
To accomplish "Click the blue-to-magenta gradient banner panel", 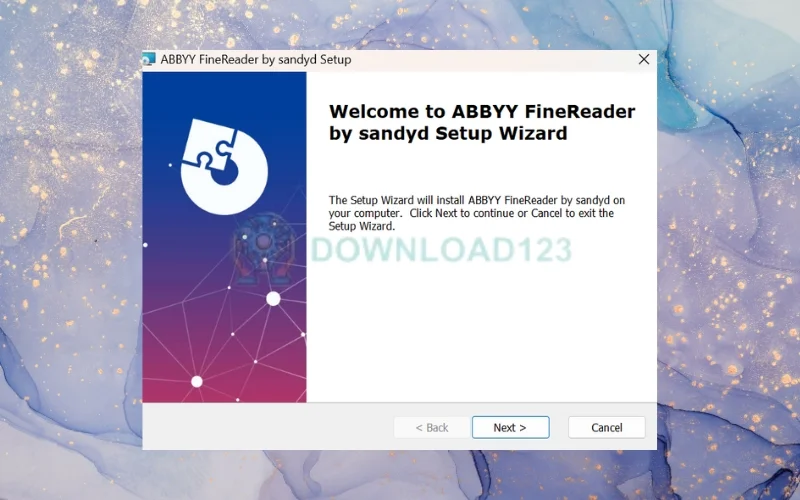I will [x=224, y=237].
